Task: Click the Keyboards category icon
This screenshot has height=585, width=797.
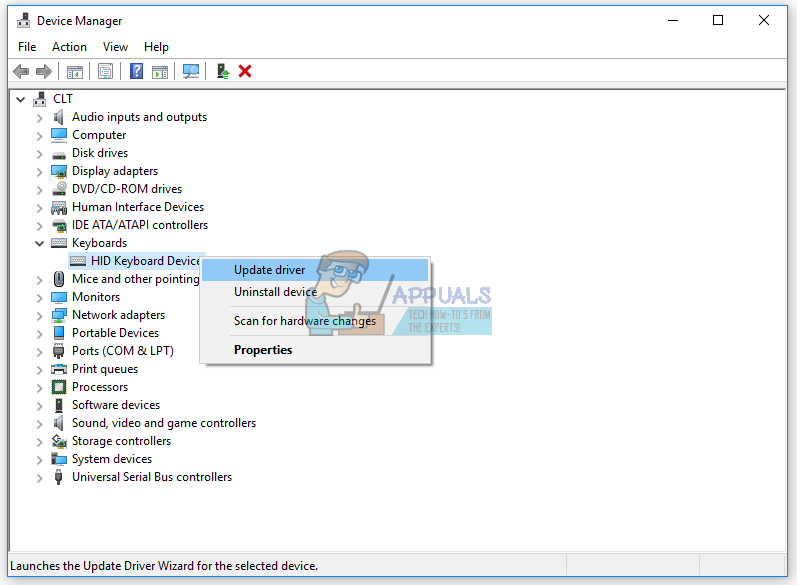Action: click(x=59, y=243)
